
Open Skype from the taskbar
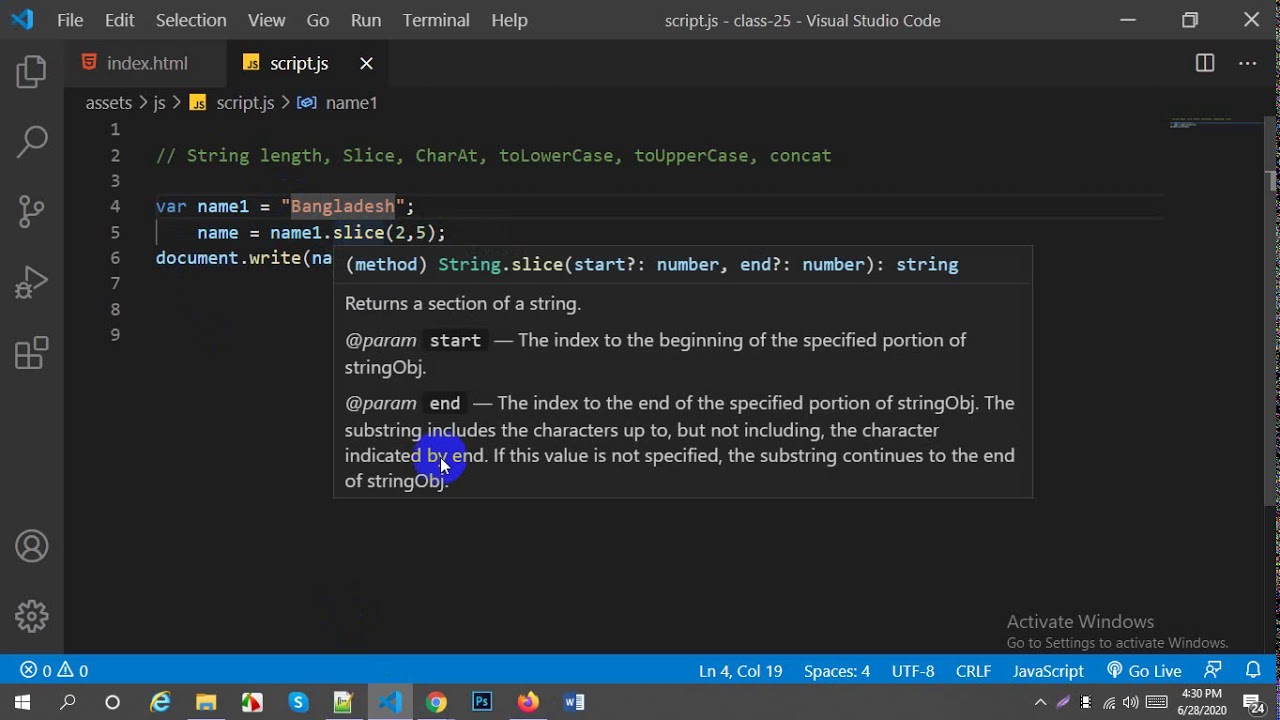[x=298, y=702]
